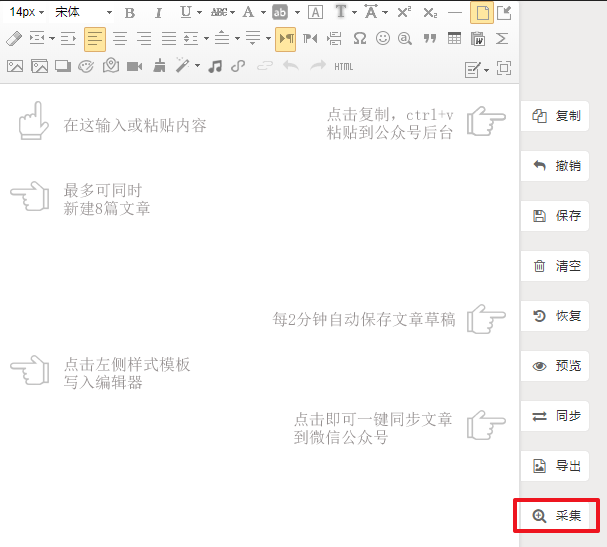Click the paste from Word icon

coord(478,38)
